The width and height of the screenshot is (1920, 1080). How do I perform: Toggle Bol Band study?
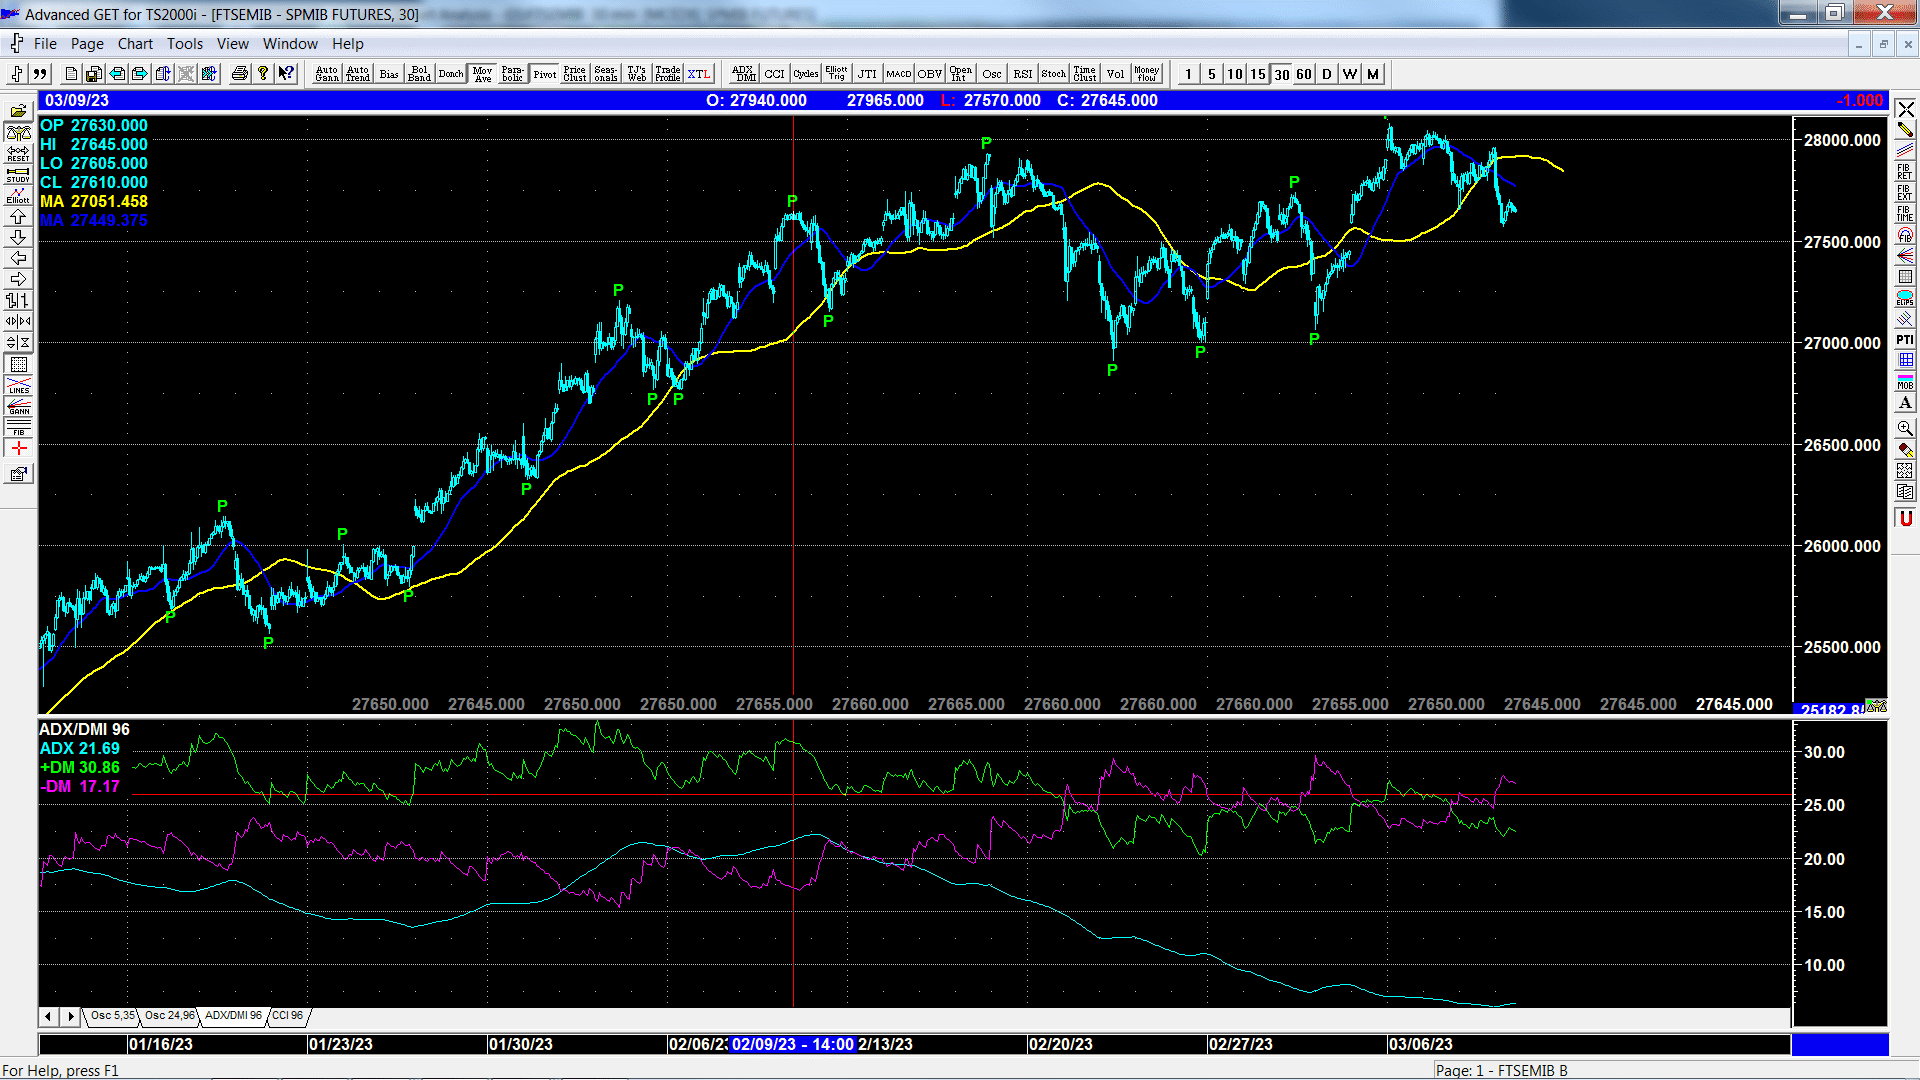coord(420,74)
